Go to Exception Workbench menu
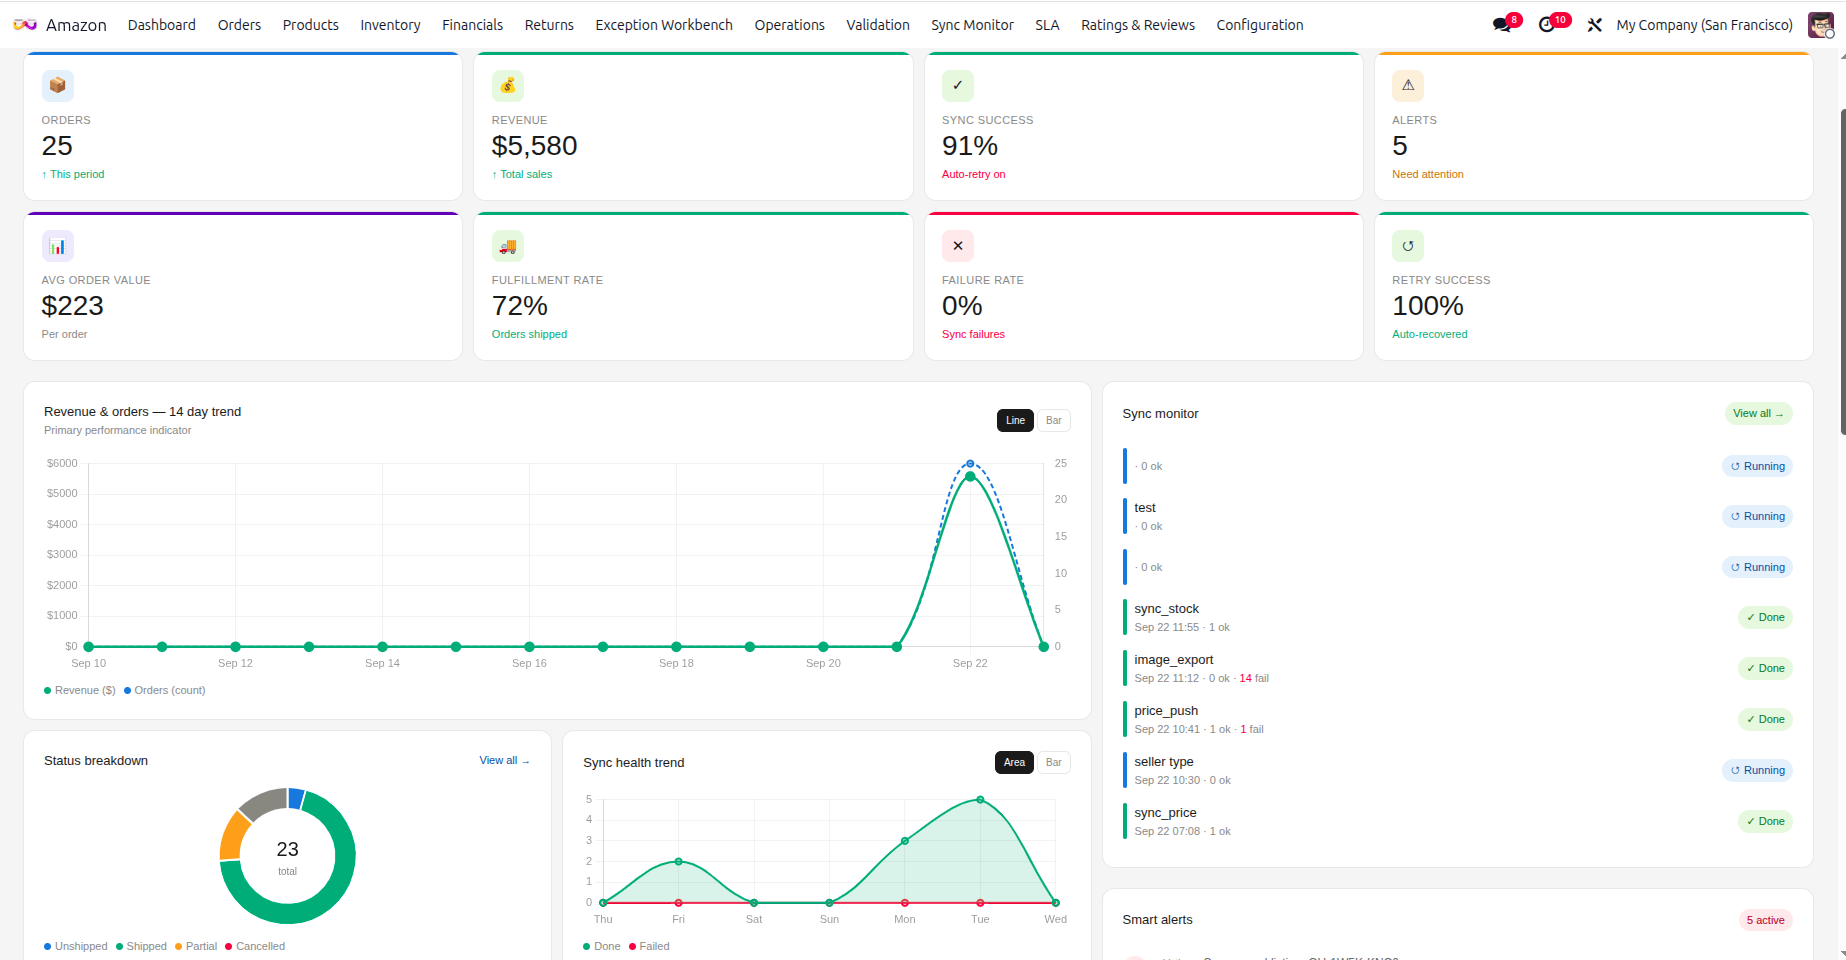The height and width of the screenshot is (960, 1846). (x=664, y=25)
